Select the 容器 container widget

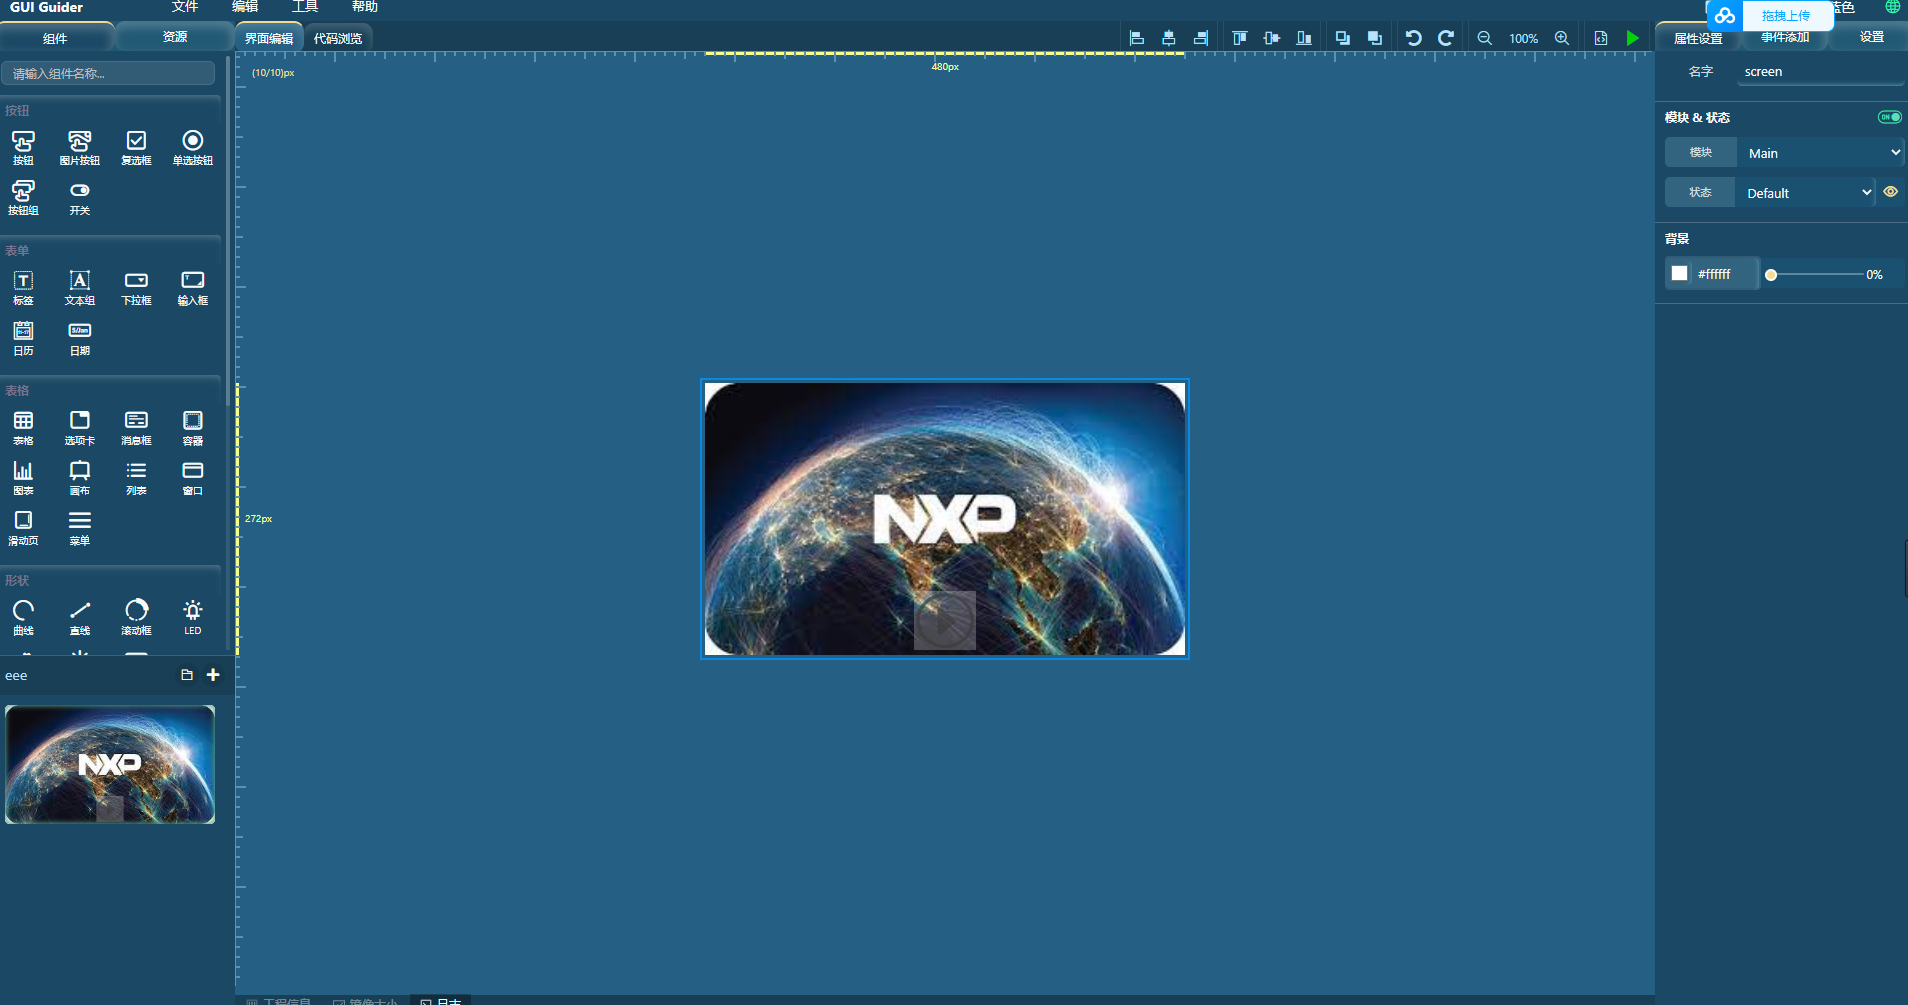(x=193, y=427)
